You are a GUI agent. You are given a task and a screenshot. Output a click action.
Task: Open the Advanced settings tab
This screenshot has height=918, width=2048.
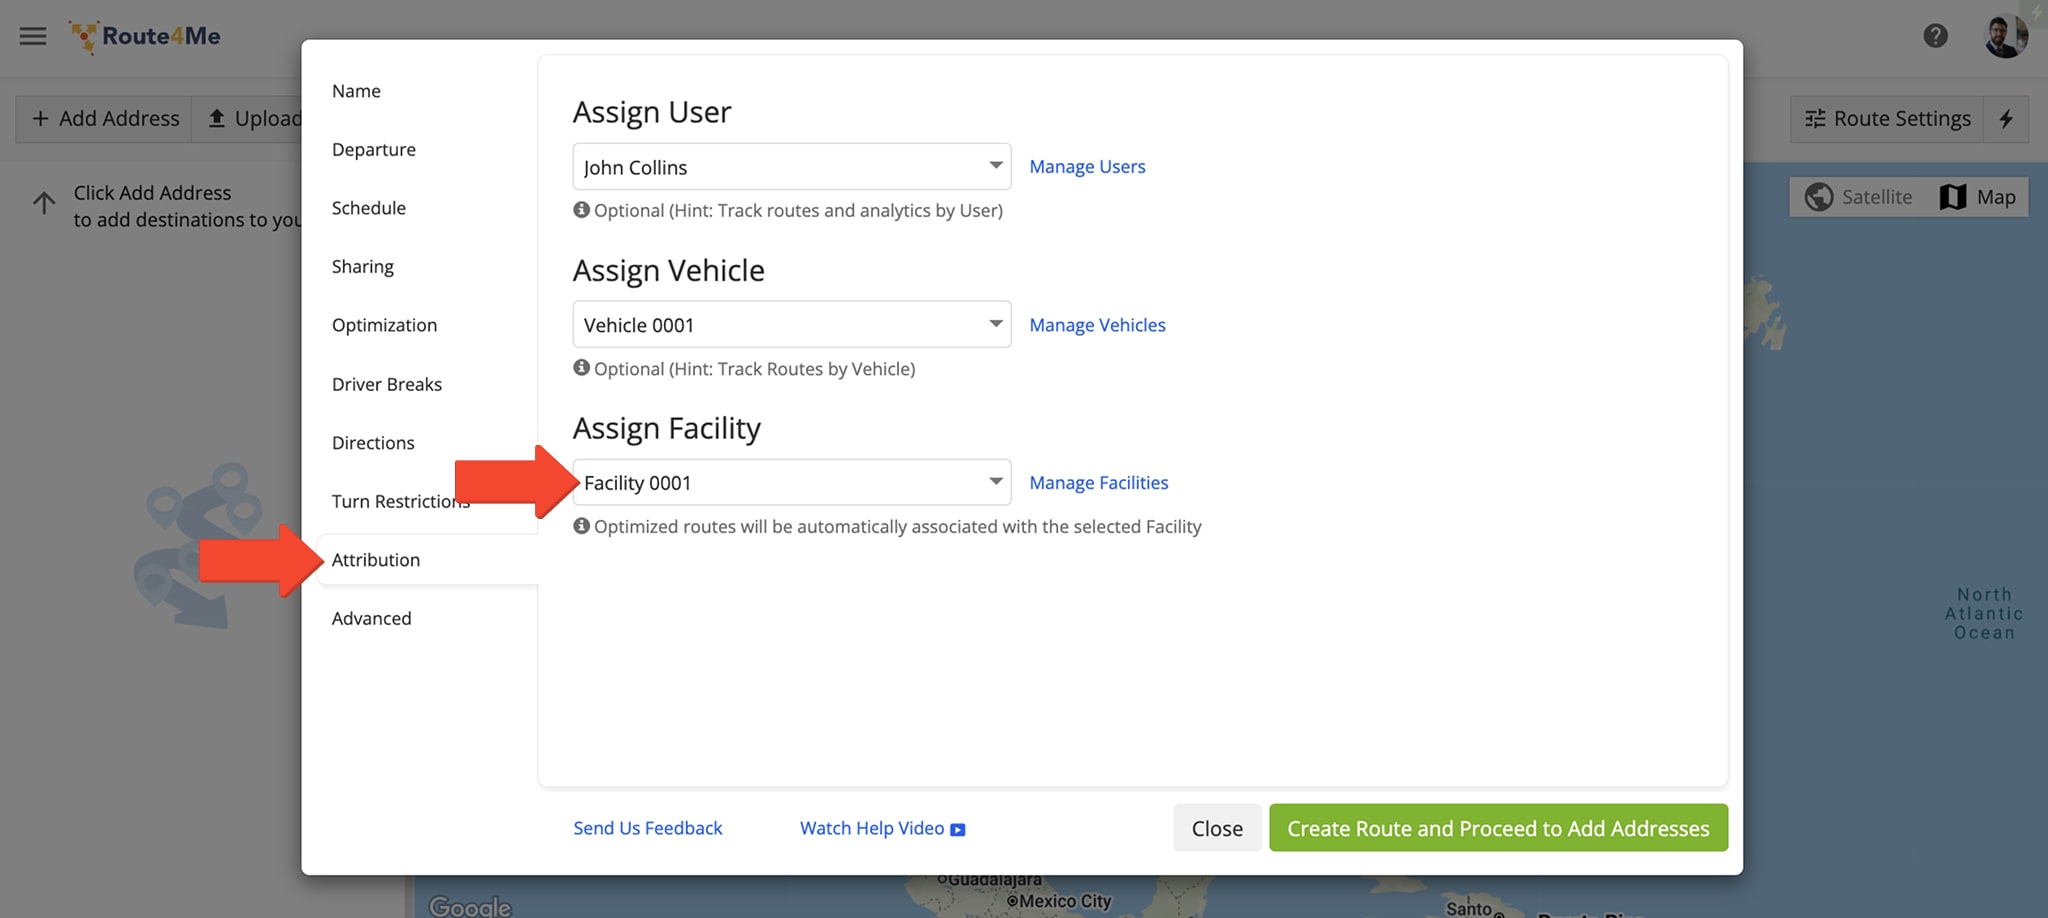click(x=372, y=619)
